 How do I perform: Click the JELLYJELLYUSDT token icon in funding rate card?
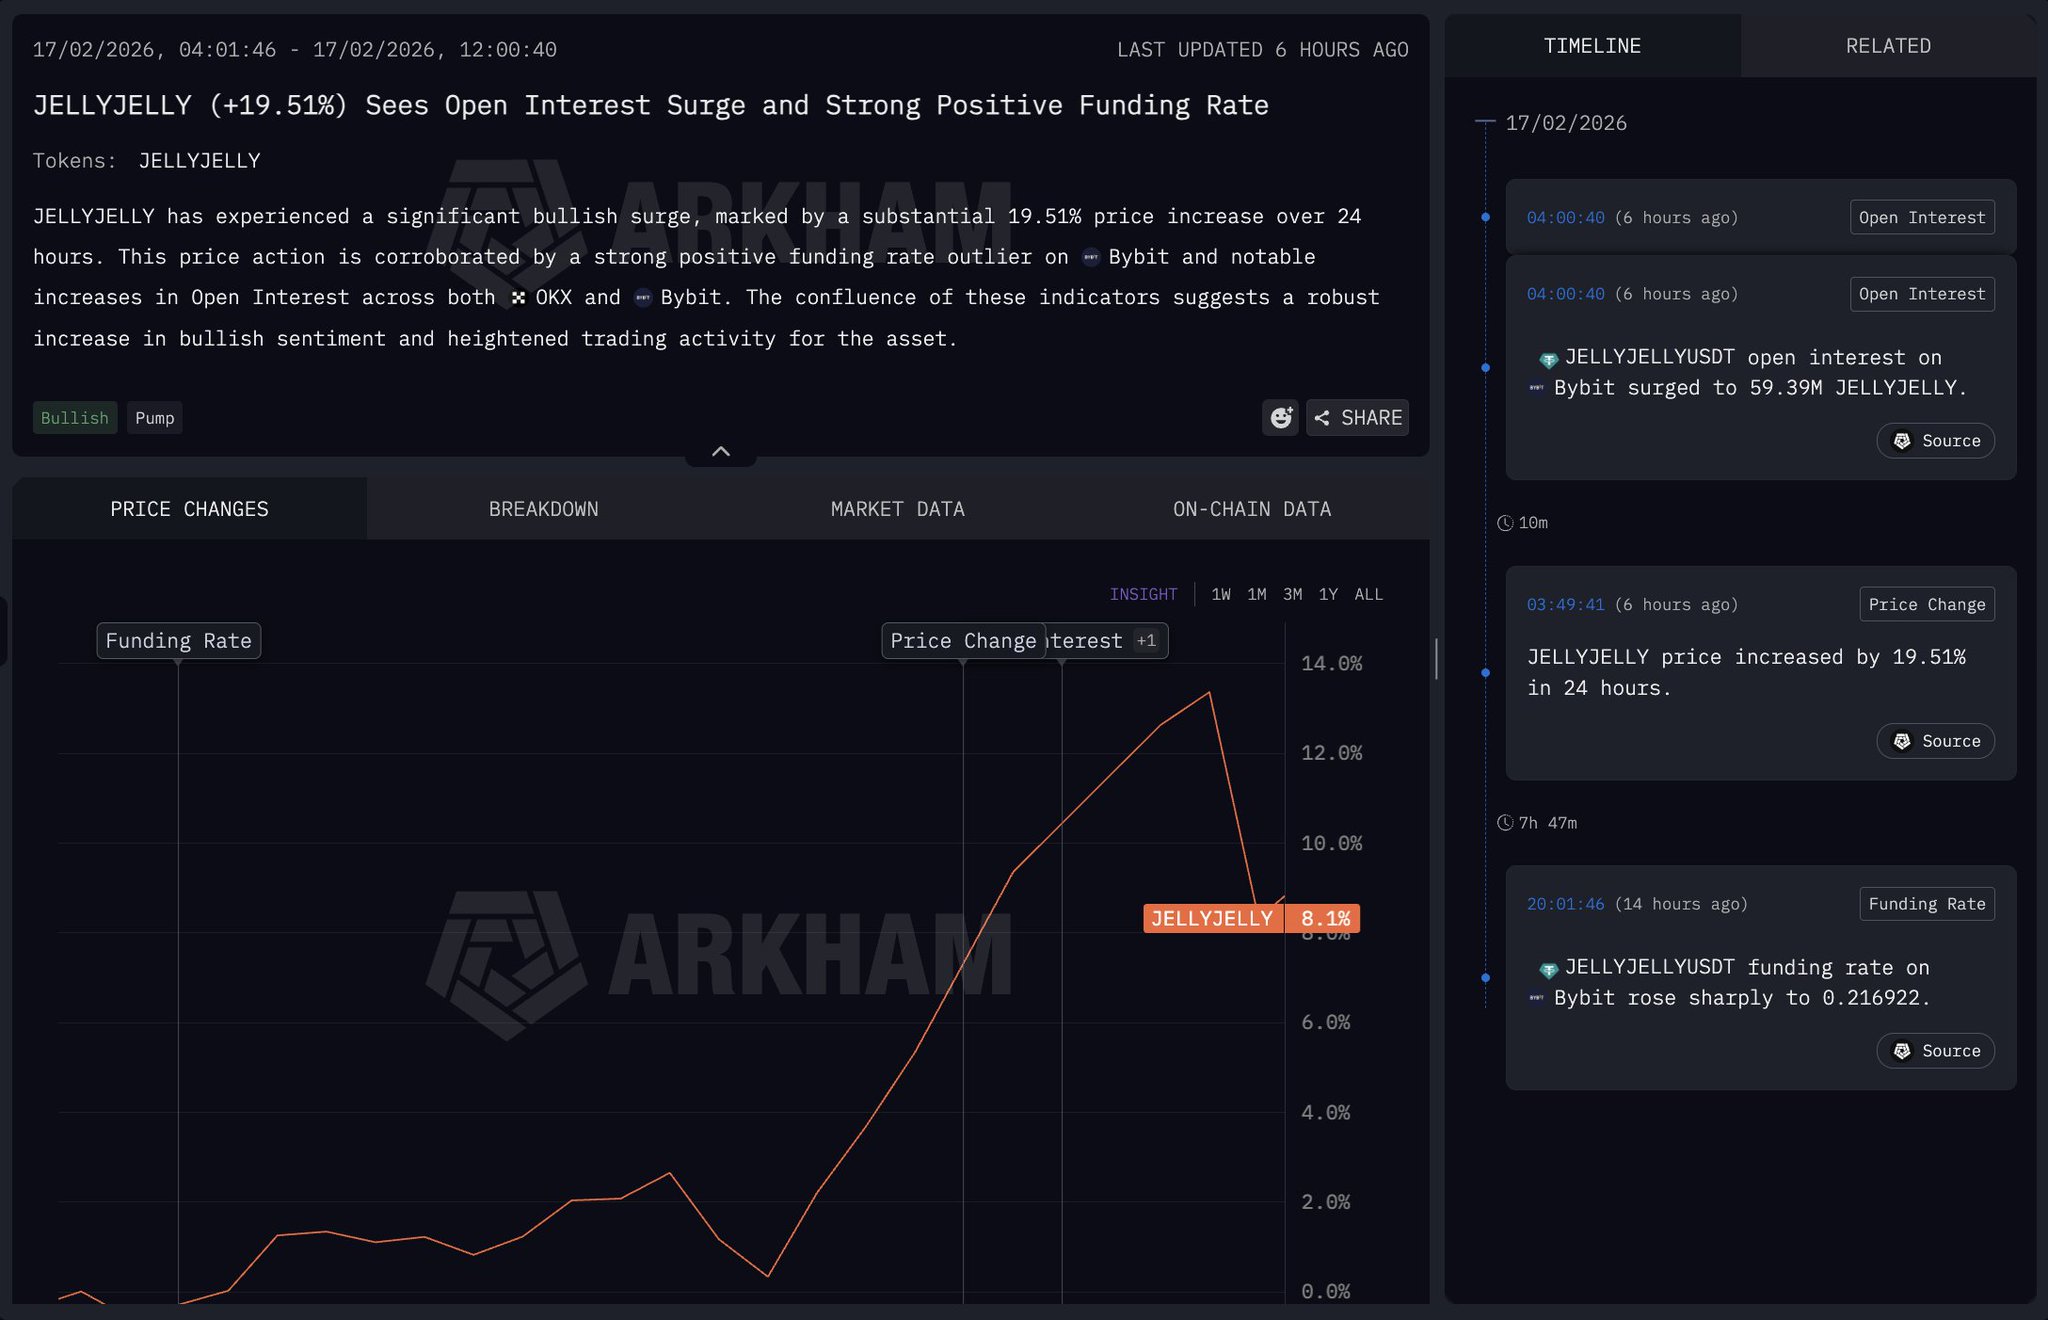[1548, 969]
